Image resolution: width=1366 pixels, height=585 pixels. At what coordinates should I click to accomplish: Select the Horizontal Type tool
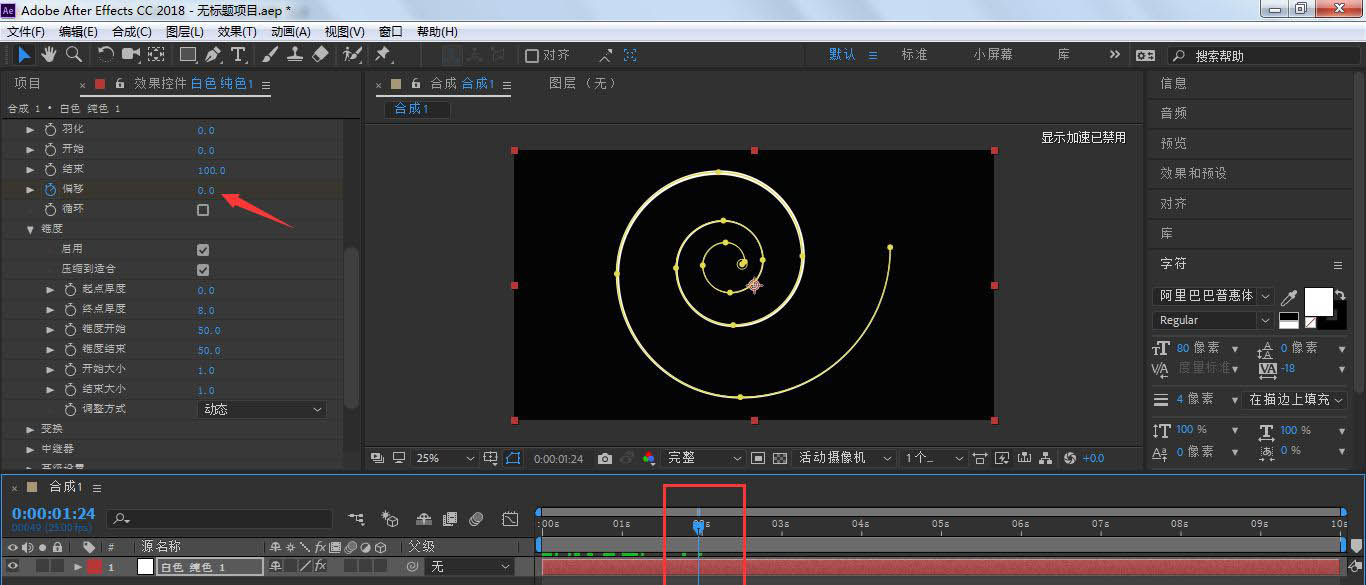pyautogui.click(x=238, y=55)
